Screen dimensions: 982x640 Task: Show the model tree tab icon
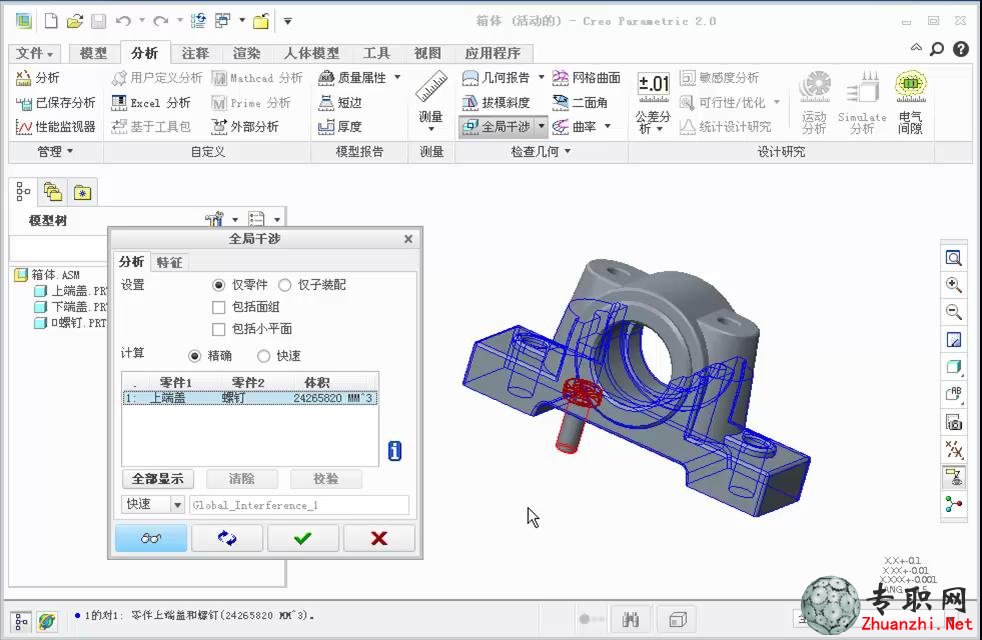tap(23, 192)
